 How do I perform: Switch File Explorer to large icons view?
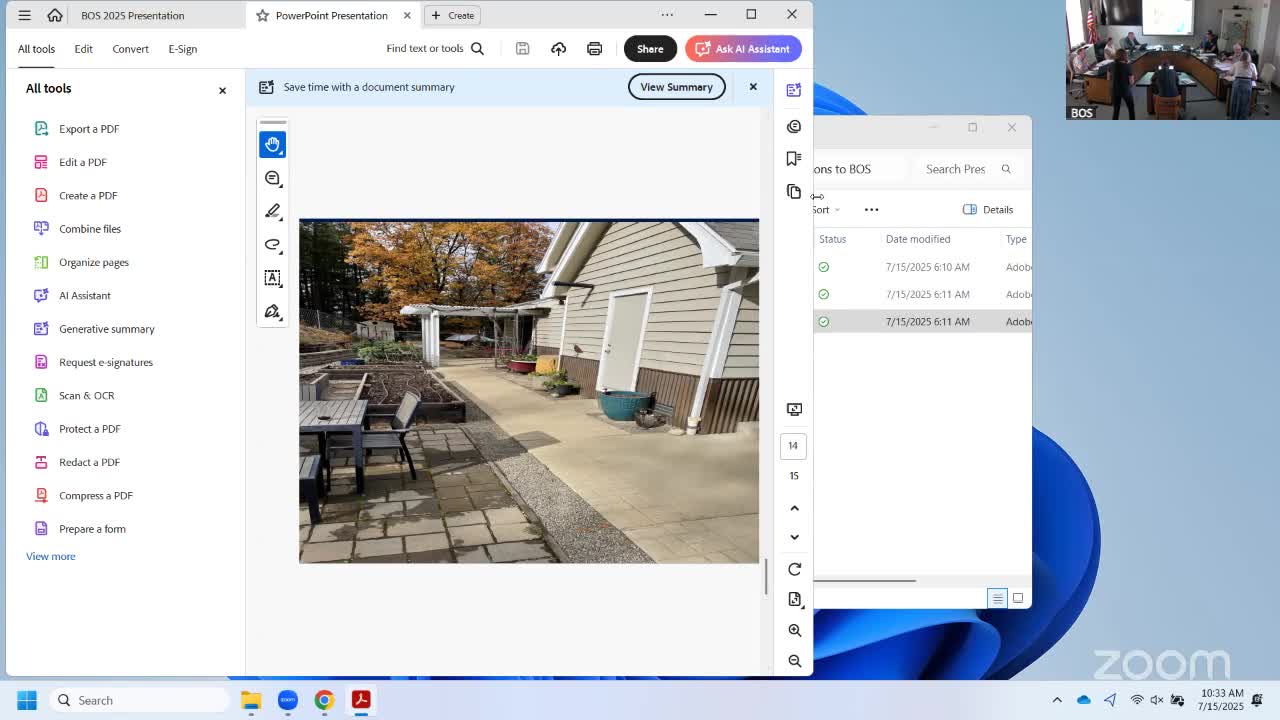point(1018,598)
